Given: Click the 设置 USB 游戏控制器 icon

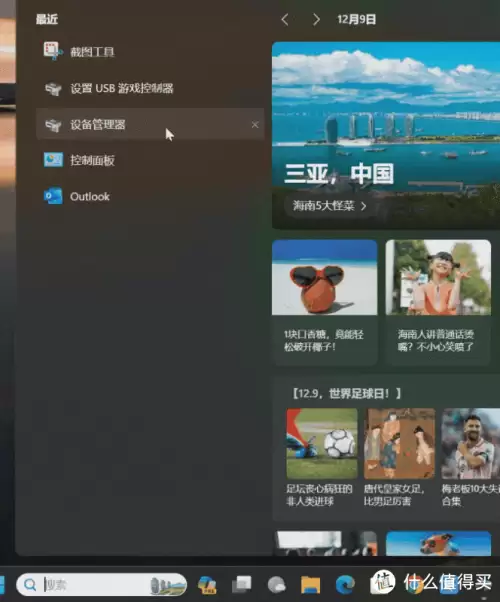Looking at the screenshot, I should pos(53,88).
